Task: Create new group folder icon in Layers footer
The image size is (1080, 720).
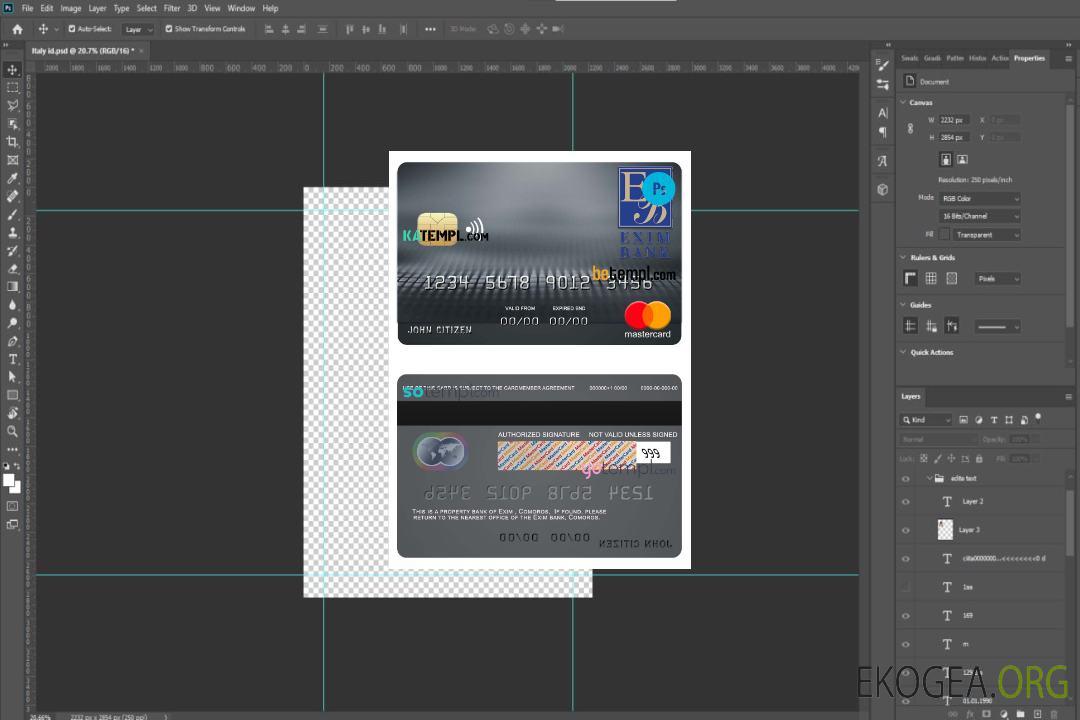Action: click(x=1020, y=714)
